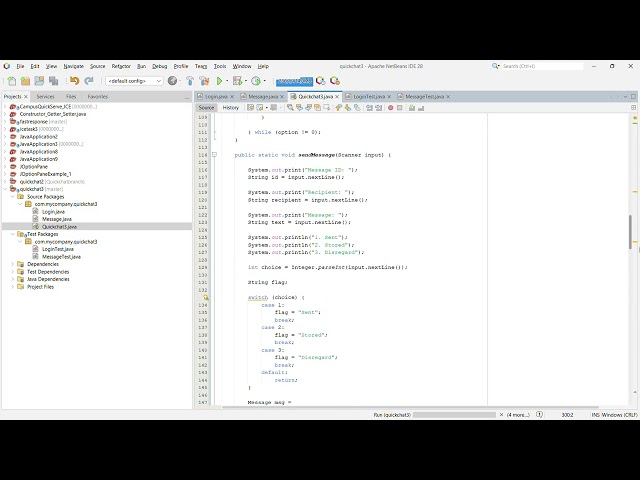
Task: Run the project with green play icon
Action: pos(220,81)
